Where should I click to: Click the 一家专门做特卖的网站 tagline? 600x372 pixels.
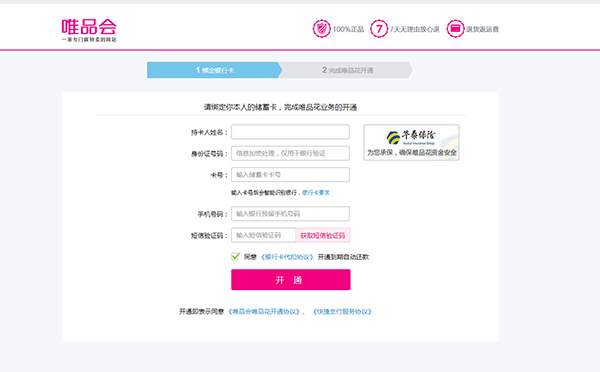pyautogui.click(x=89, y=39)
